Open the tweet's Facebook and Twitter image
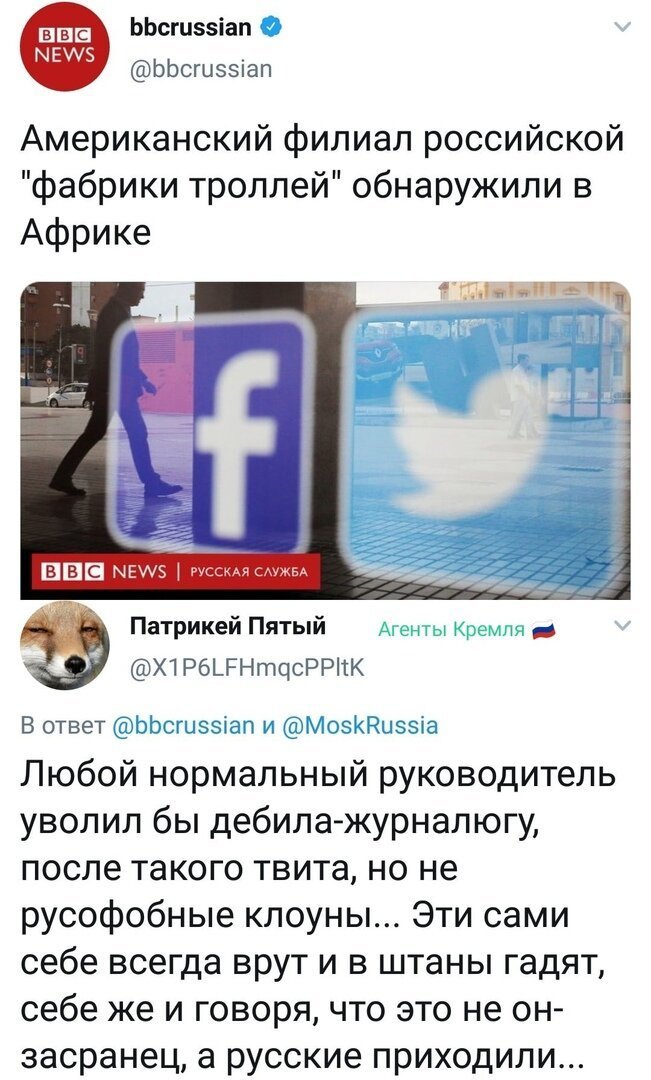This screenshot has height=1080, width=651. pos(325,440)
